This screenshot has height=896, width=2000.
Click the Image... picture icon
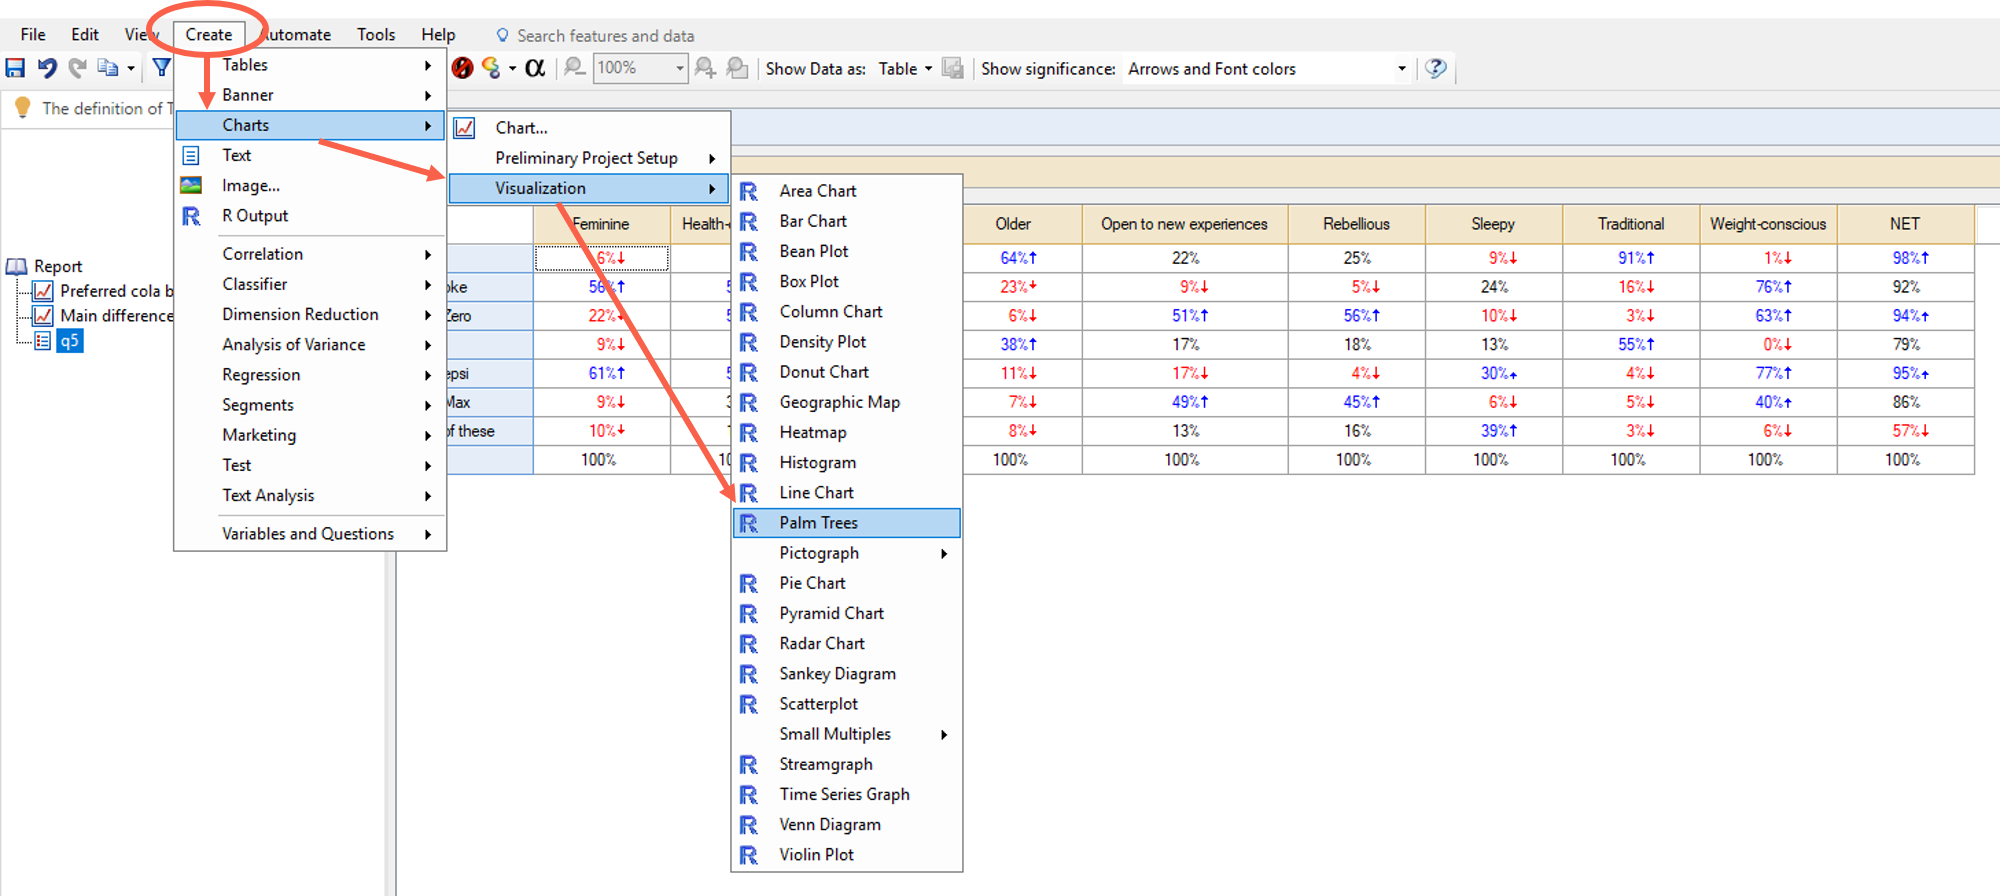tap(191, 185)
